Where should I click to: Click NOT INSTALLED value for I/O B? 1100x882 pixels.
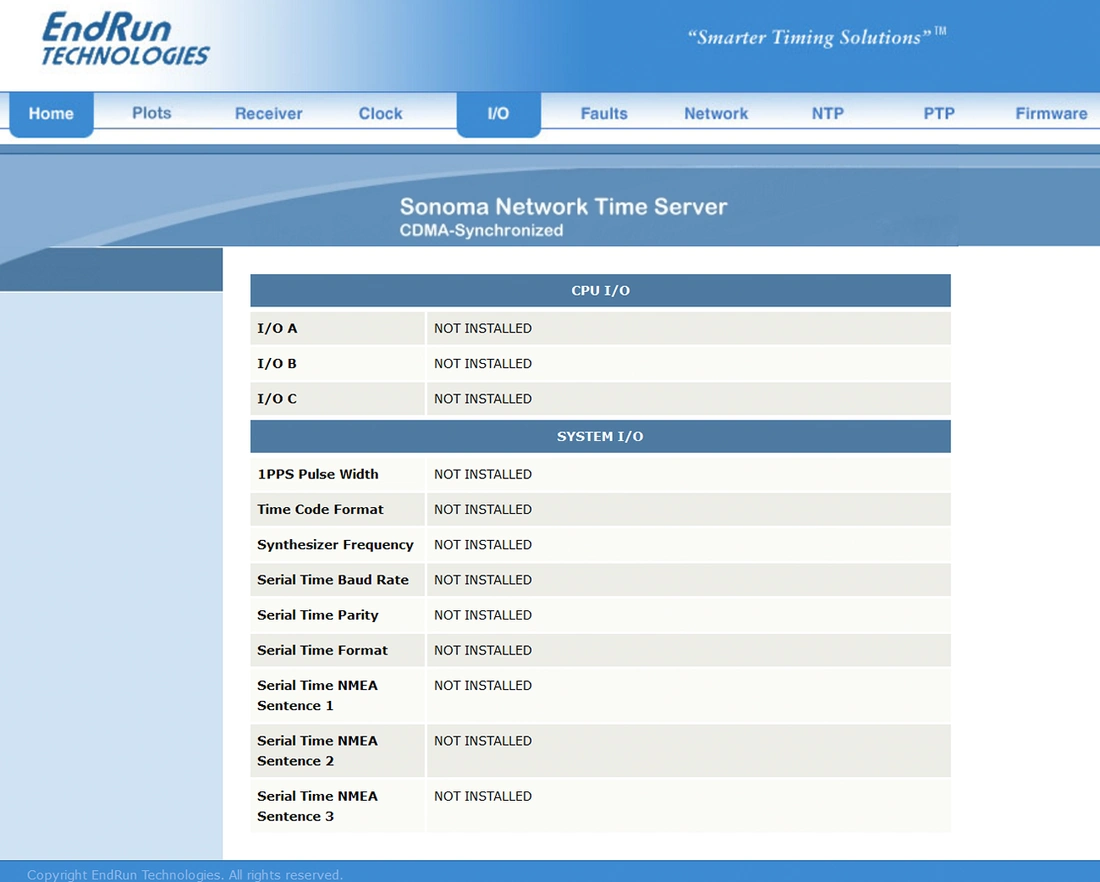point(483,363)
